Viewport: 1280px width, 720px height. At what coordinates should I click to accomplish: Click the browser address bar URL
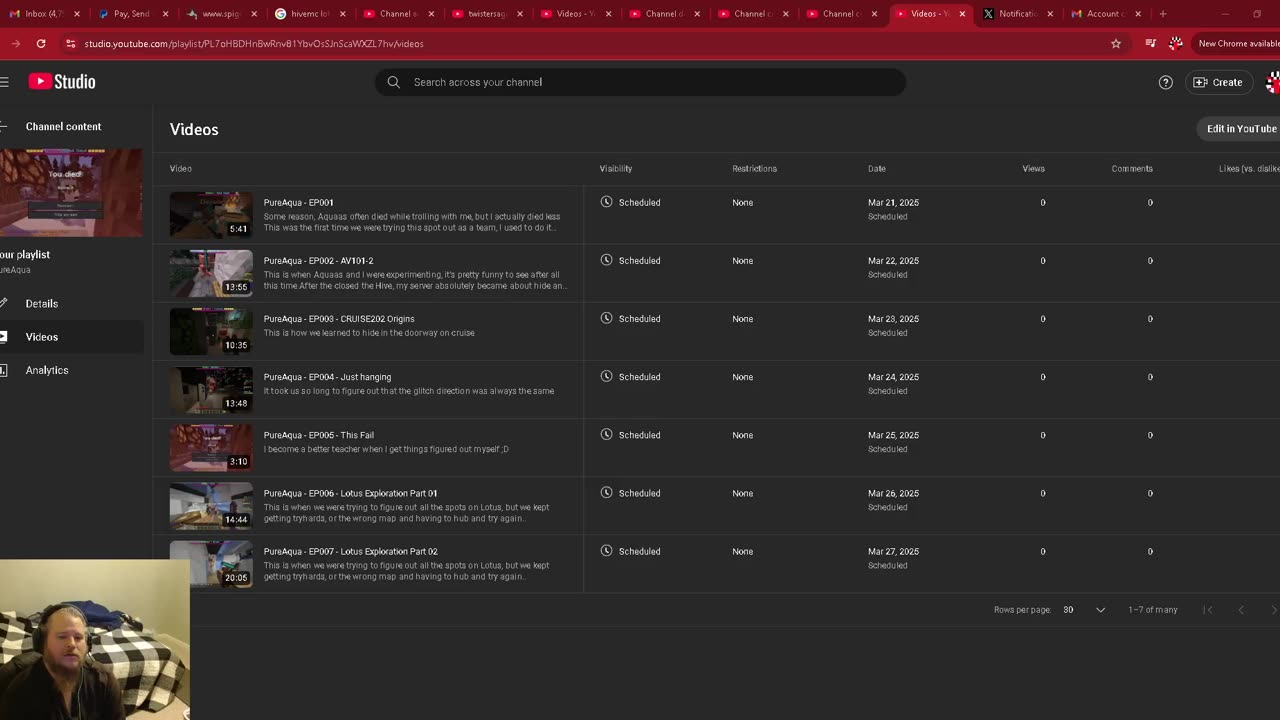click(x=254, y=44)
